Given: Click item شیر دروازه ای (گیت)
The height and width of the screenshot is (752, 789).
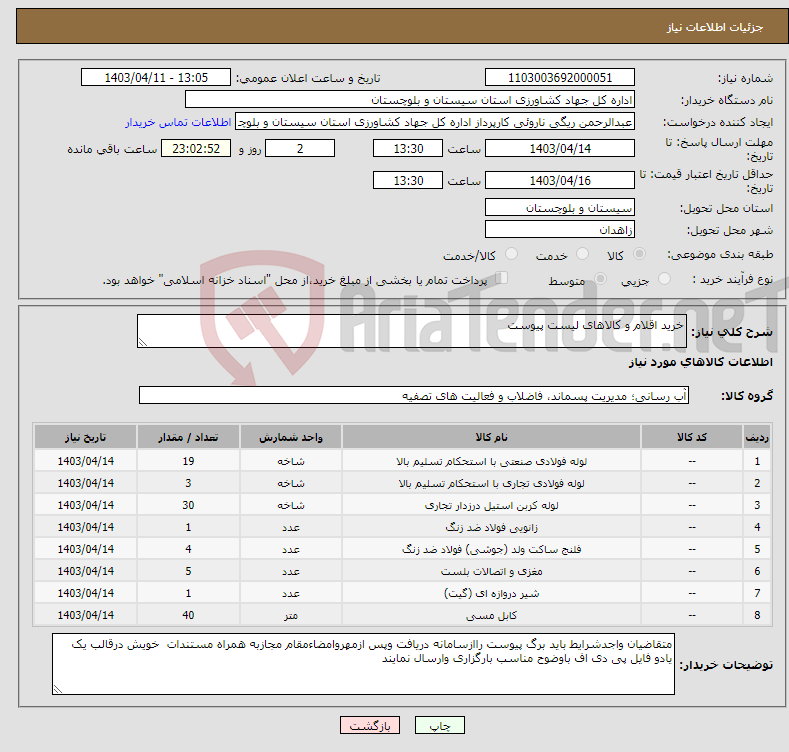Looking at the screenshot, I should [492, 593].
